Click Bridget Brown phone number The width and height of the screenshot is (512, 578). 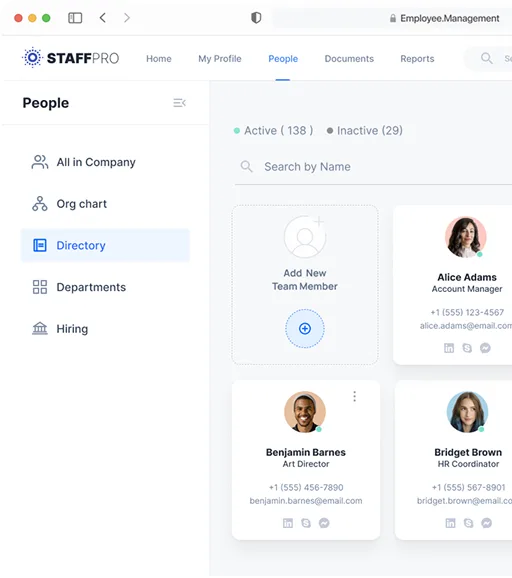click(469, 488)
